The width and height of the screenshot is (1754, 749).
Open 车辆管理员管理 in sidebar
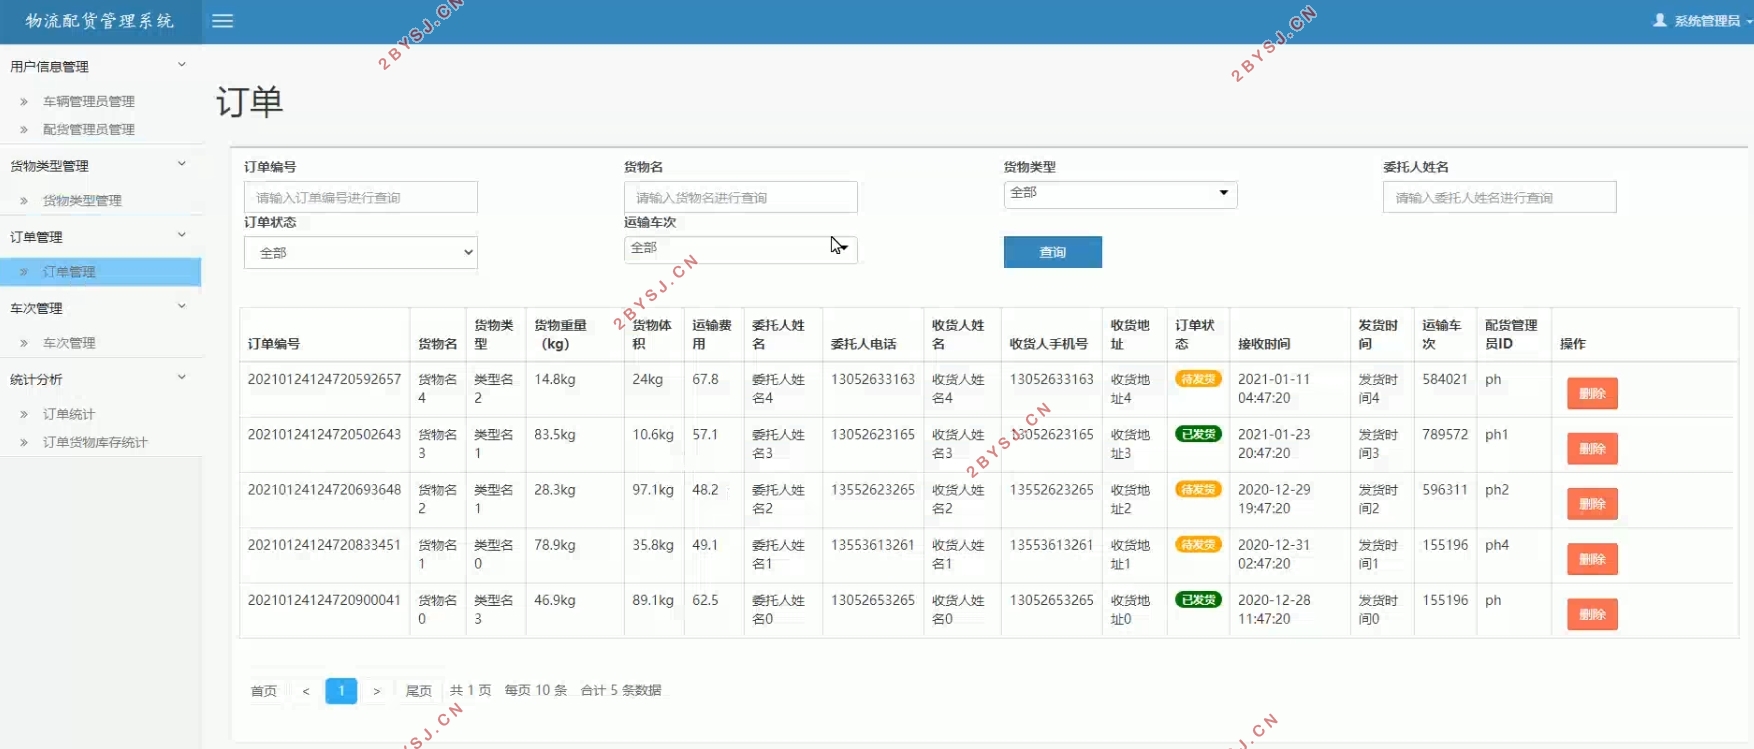pos(88,101)
